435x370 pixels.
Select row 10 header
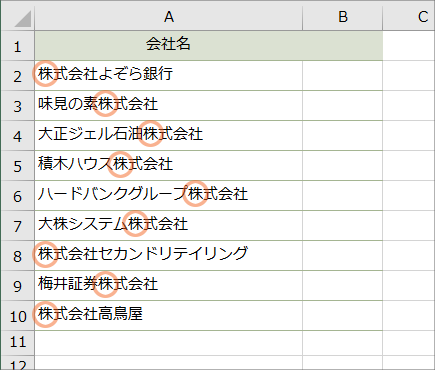[17, 316]
